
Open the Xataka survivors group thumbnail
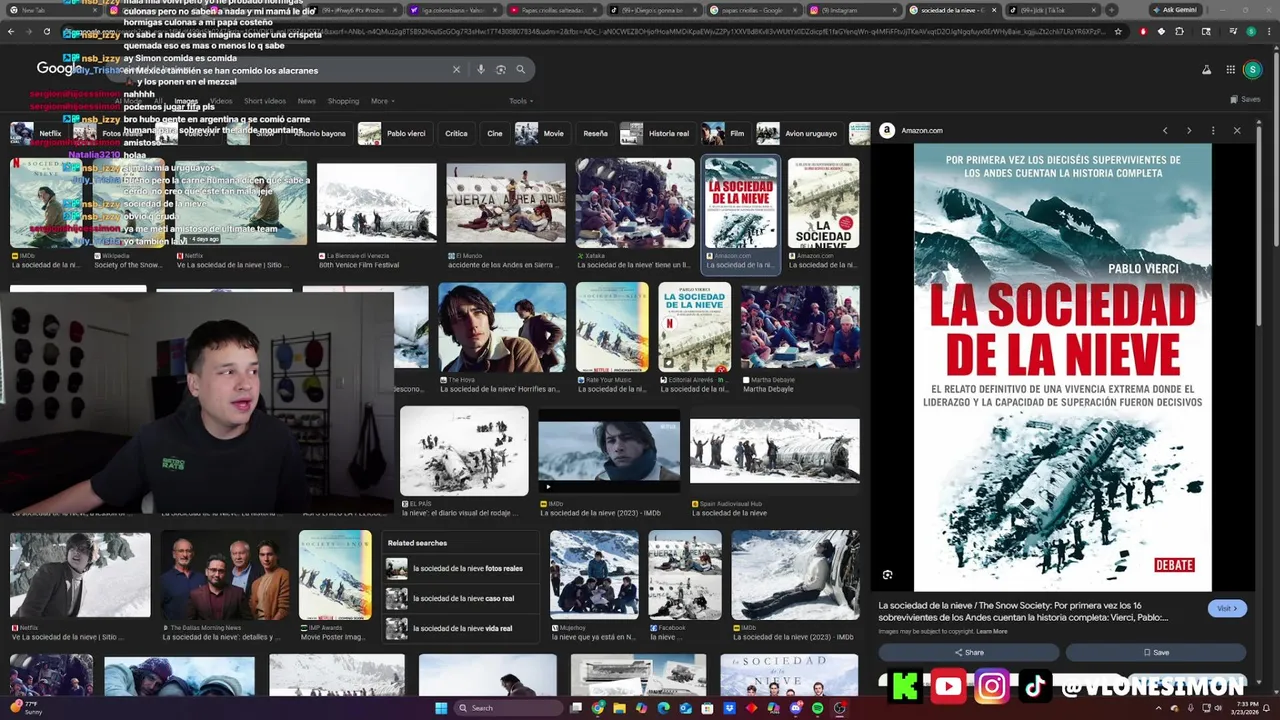pyautogui.click(x=634, y=202)
